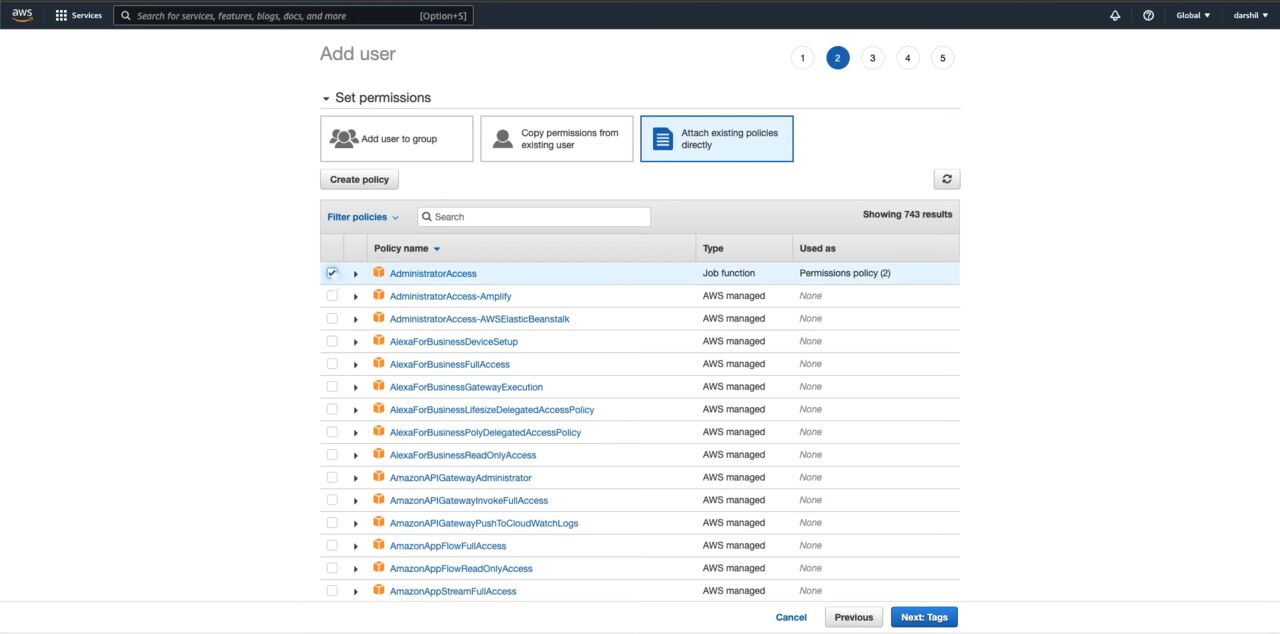1280x634 pixels.
Task: Click the AdministratorAccess-AWSElasticBeanstalk policy box icon
Action: pyautogui.click(x=379, y=318)
